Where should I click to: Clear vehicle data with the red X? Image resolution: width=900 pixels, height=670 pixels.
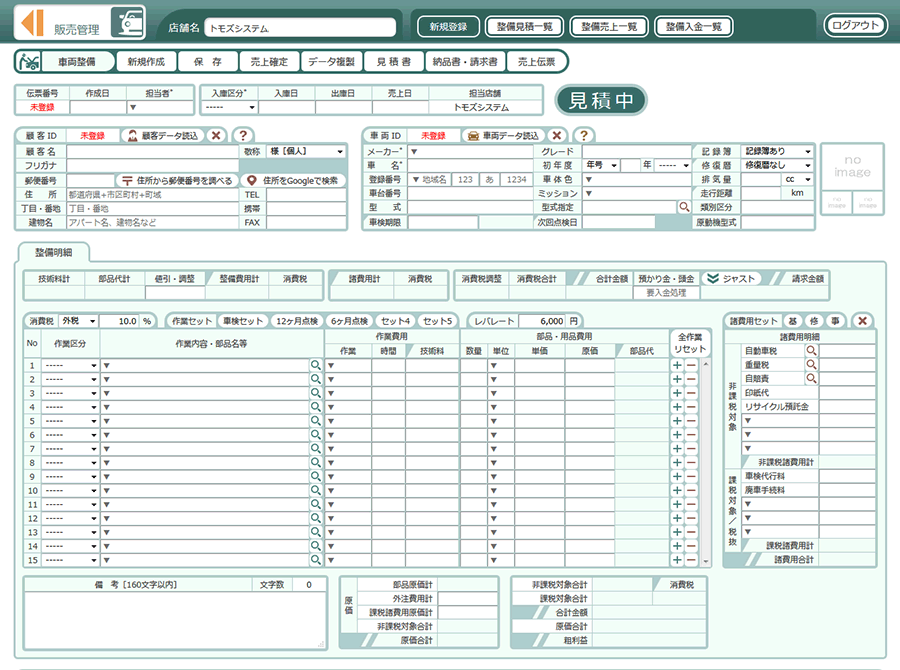tap(556, 135)
